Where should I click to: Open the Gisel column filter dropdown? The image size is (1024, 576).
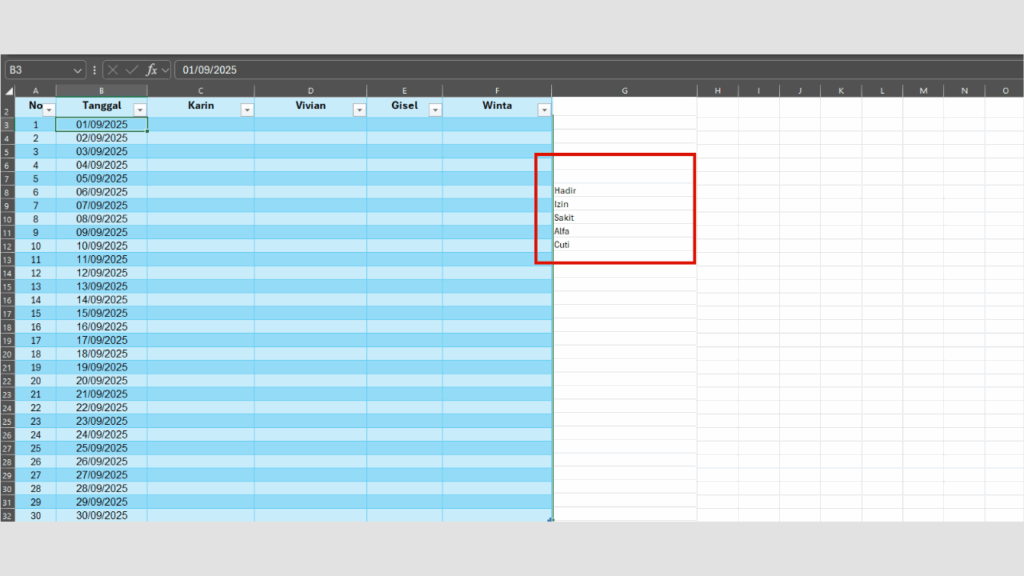434,110
